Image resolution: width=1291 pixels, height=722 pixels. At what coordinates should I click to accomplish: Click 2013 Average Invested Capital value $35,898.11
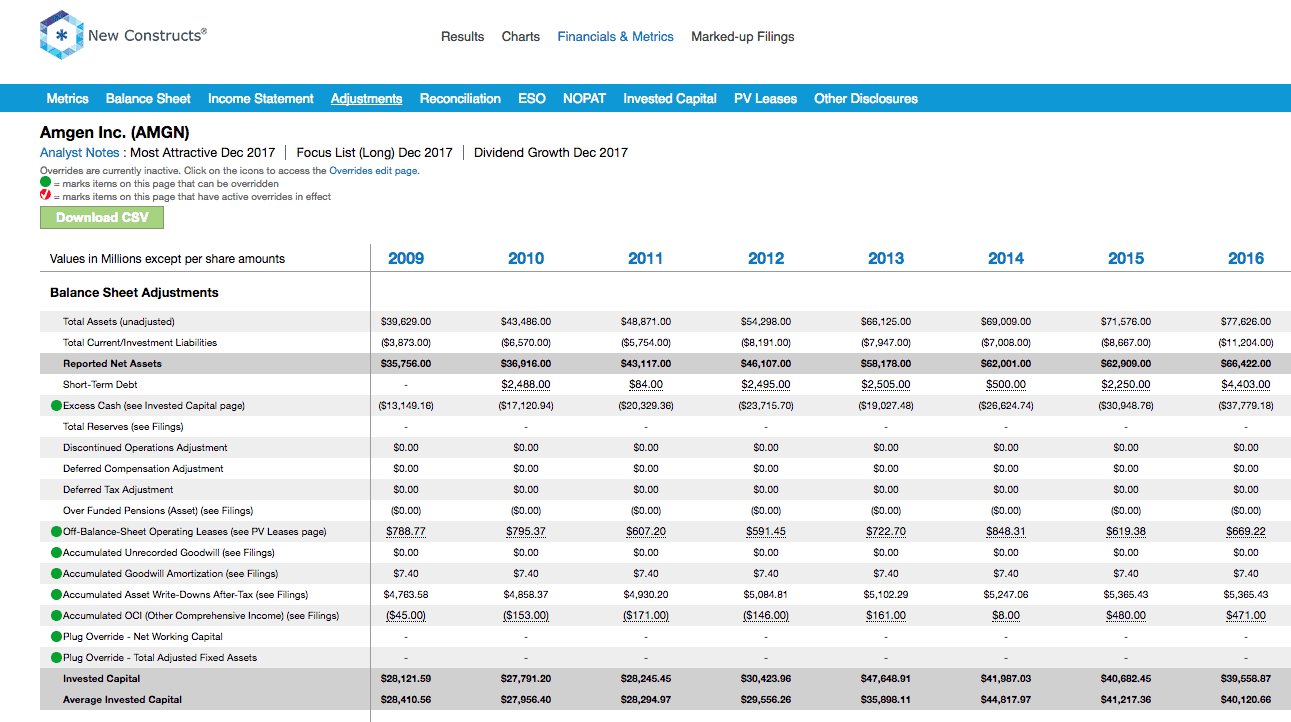click(886, 700)
